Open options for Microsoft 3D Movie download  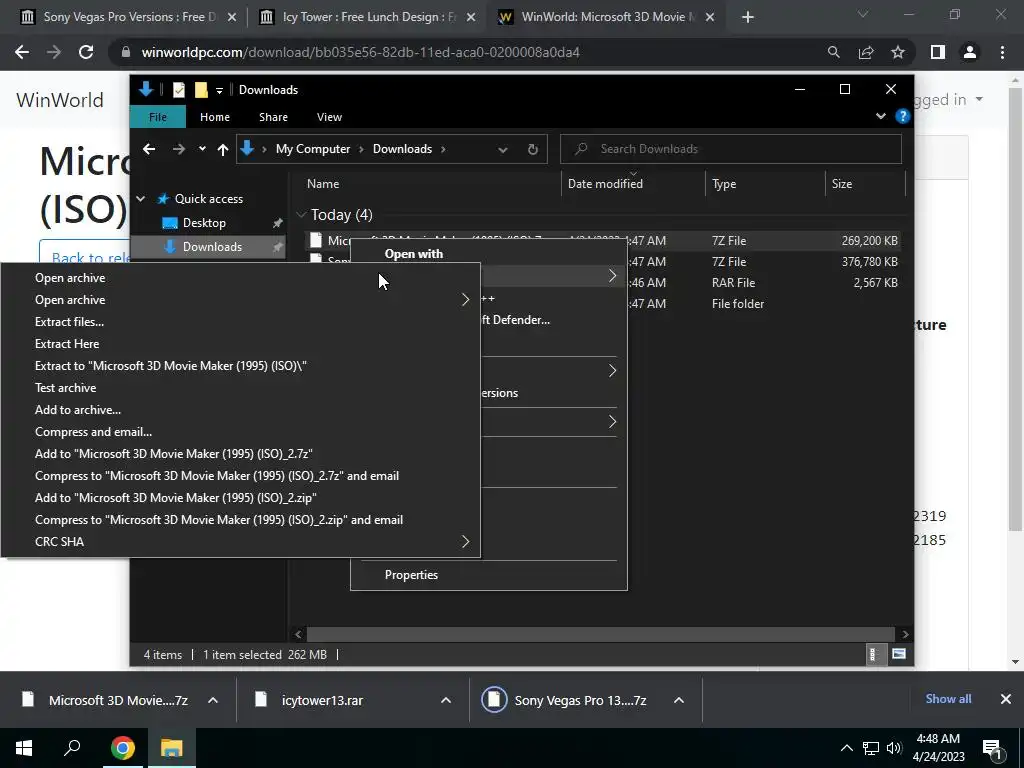click(213, 700)
